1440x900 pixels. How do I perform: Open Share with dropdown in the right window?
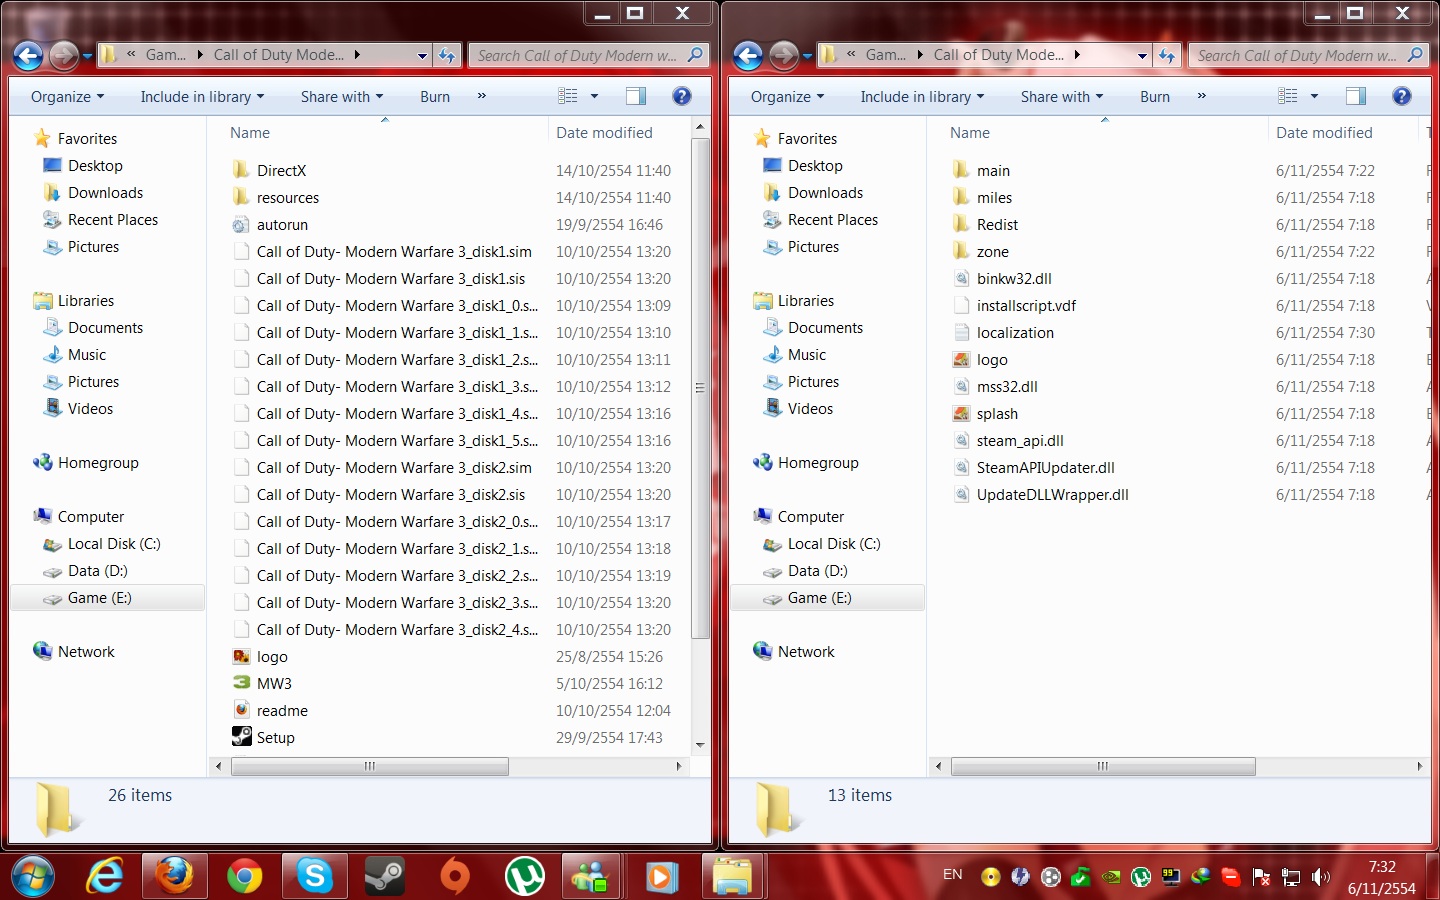(x=1062, y=97)
